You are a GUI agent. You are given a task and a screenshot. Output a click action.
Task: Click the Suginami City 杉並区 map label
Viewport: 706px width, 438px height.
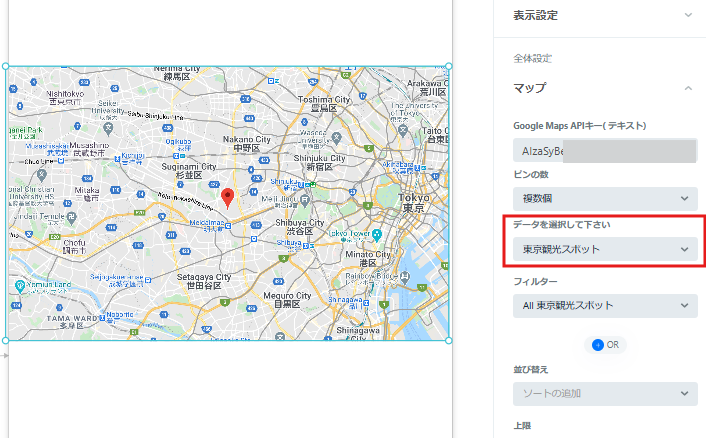189,171
